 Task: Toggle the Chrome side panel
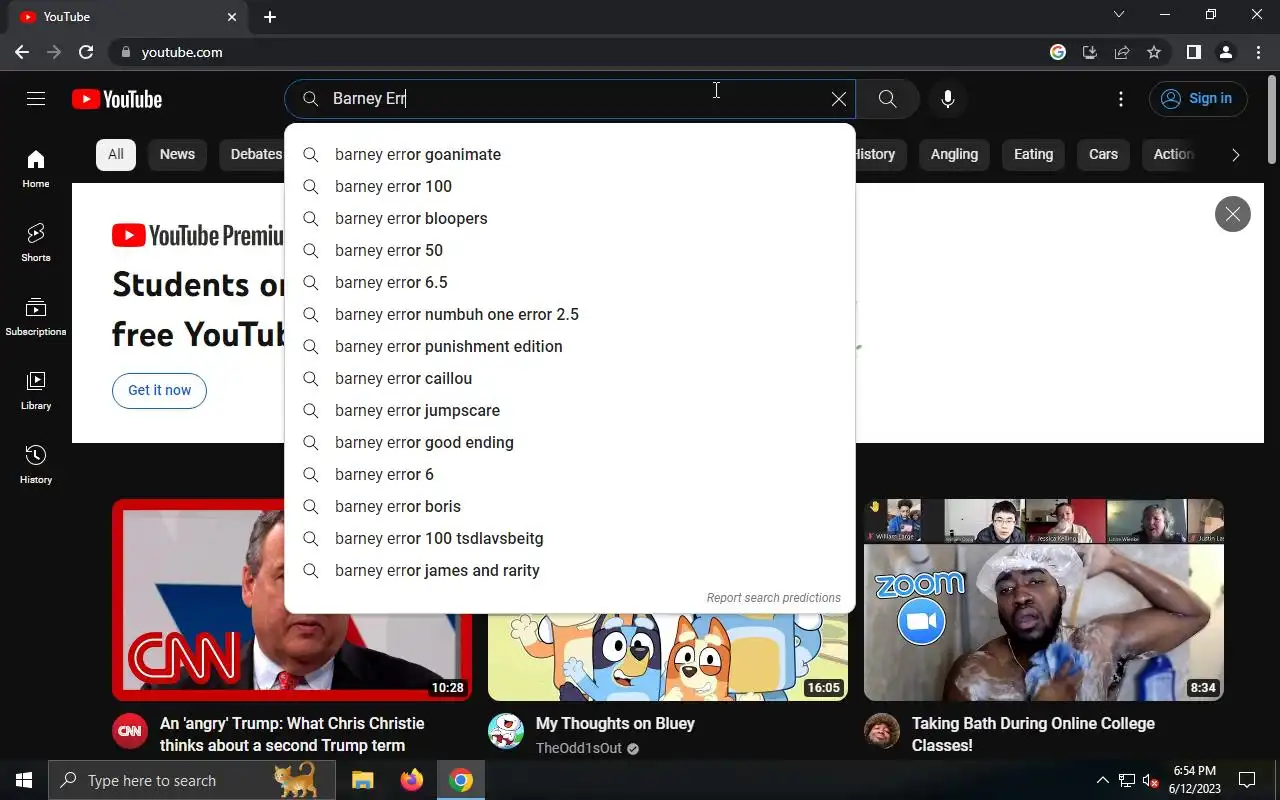pyautogui.click(x=1193, y=52)
